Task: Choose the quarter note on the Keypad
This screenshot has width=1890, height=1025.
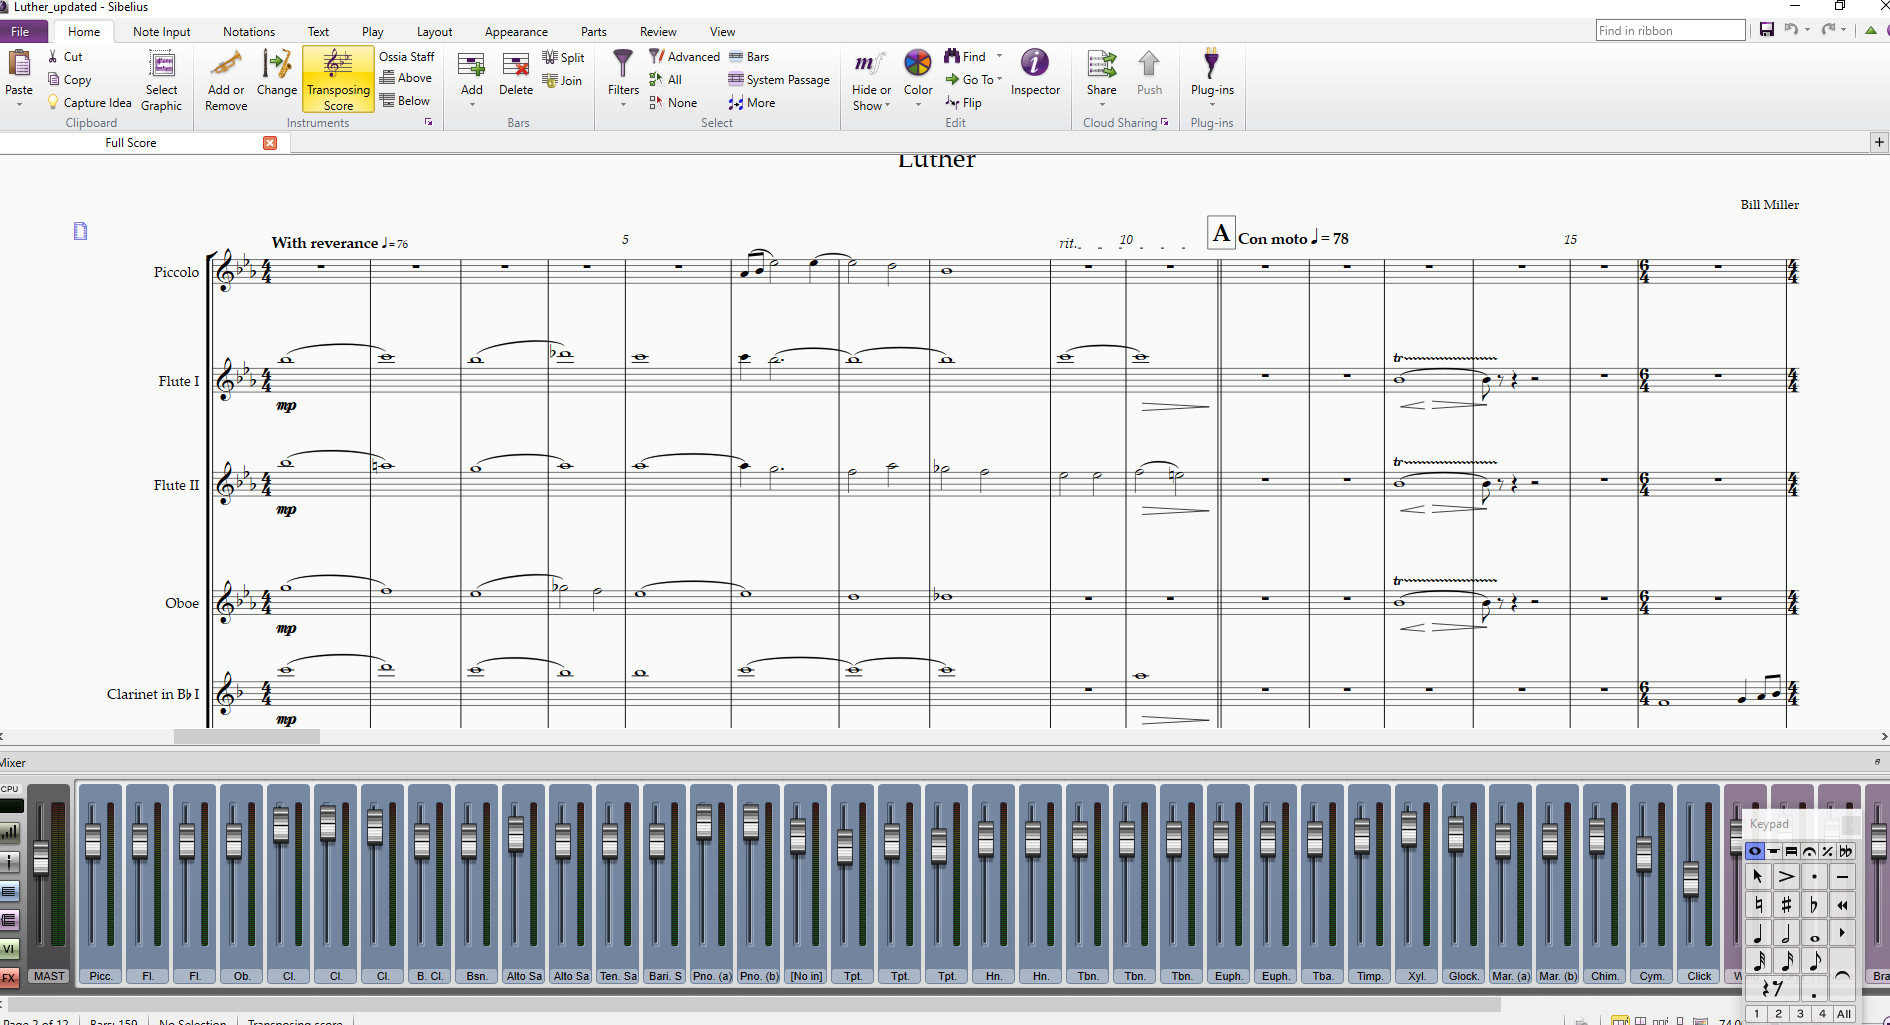Action: 1758,934
